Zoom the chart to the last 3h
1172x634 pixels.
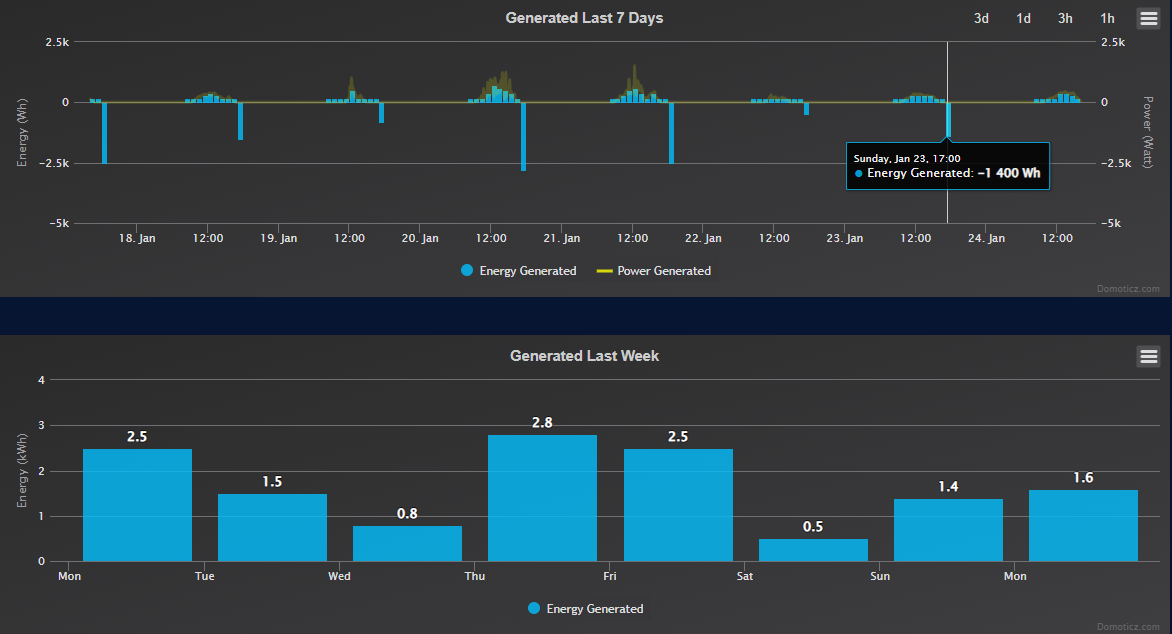(1065, 19)
